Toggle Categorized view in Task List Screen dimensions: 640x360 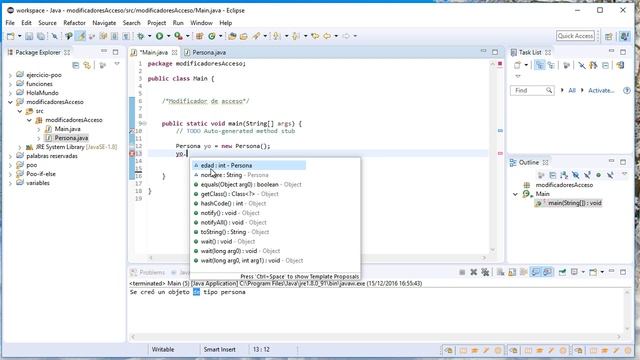click(x=540, y=65)
